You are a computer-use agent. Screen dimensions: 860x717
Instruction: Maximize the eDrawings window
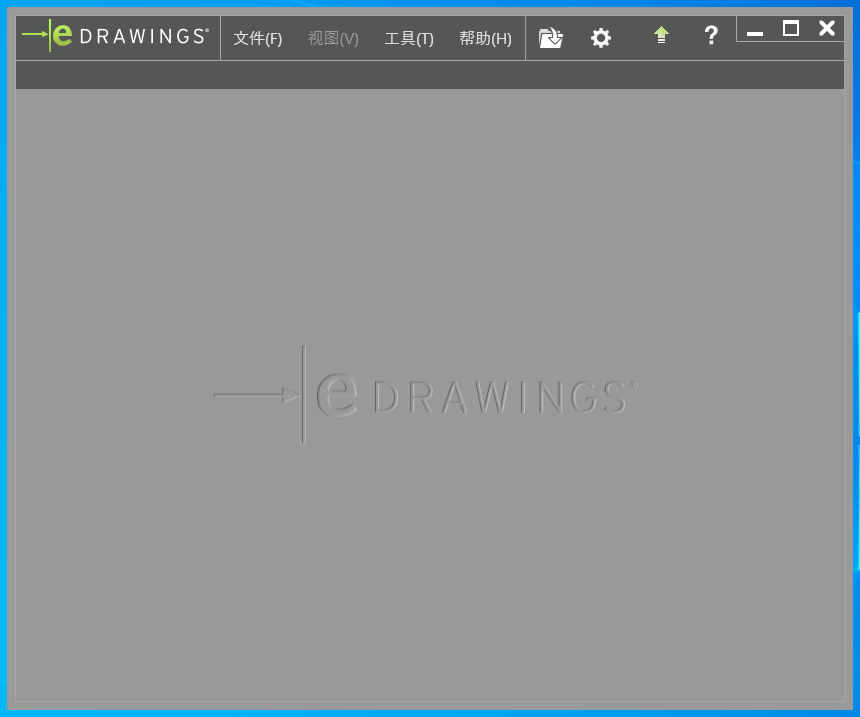pyautogui.click(x=790, y=29)
